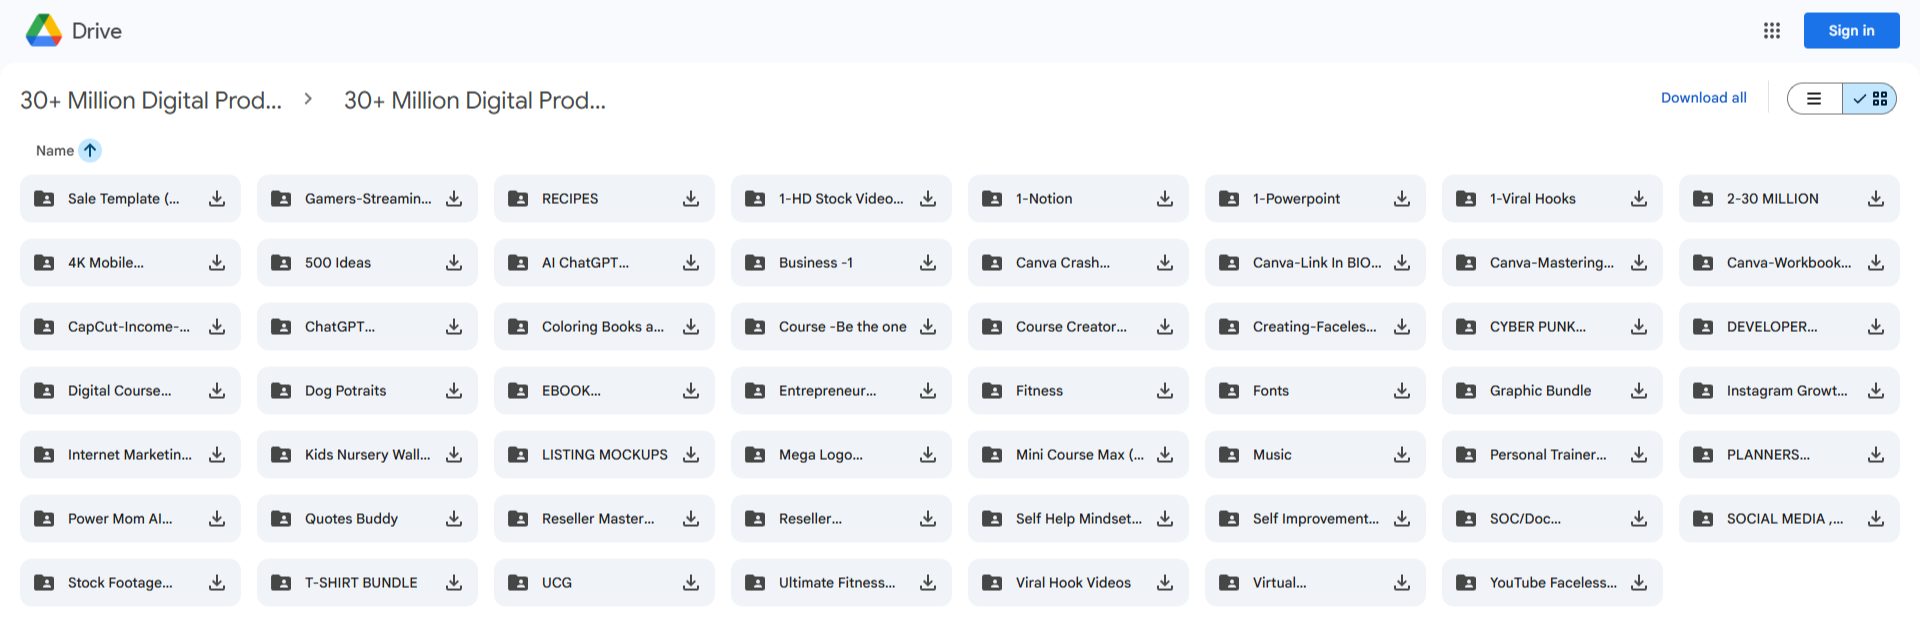Download the Quotes Buddy folder

(454, 519)
